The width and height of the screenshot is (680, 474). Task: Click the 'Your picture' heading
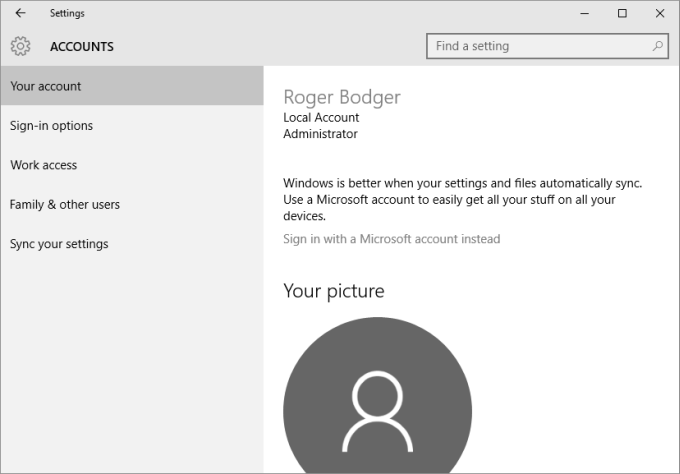click(x=333, y=291)
